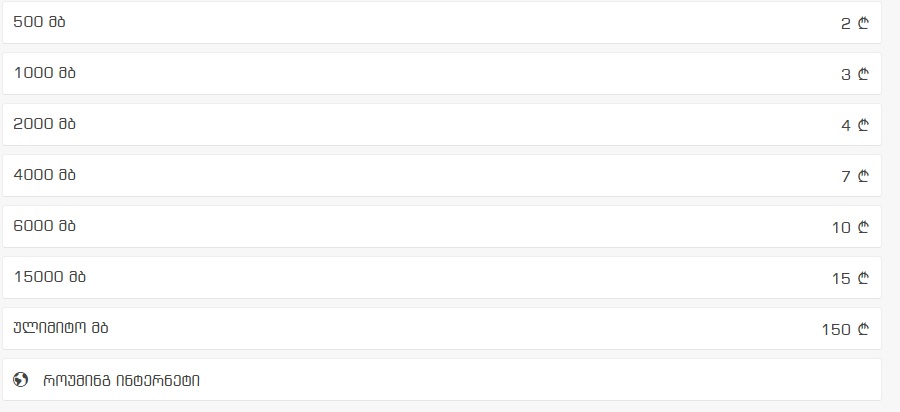
Task: Click the price 10 of the 6000 მბ package
Action: click(840, 227)
